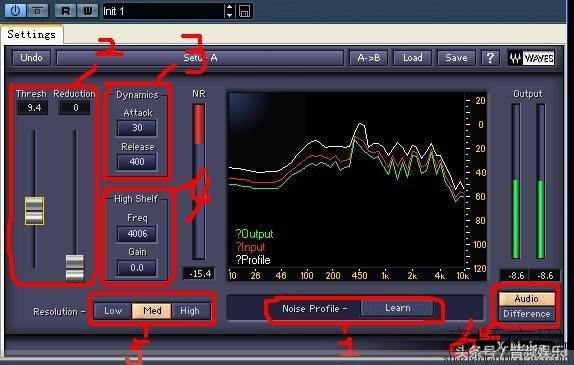
Task: Open help with the question mark button
Action: [x=490, y=58]
